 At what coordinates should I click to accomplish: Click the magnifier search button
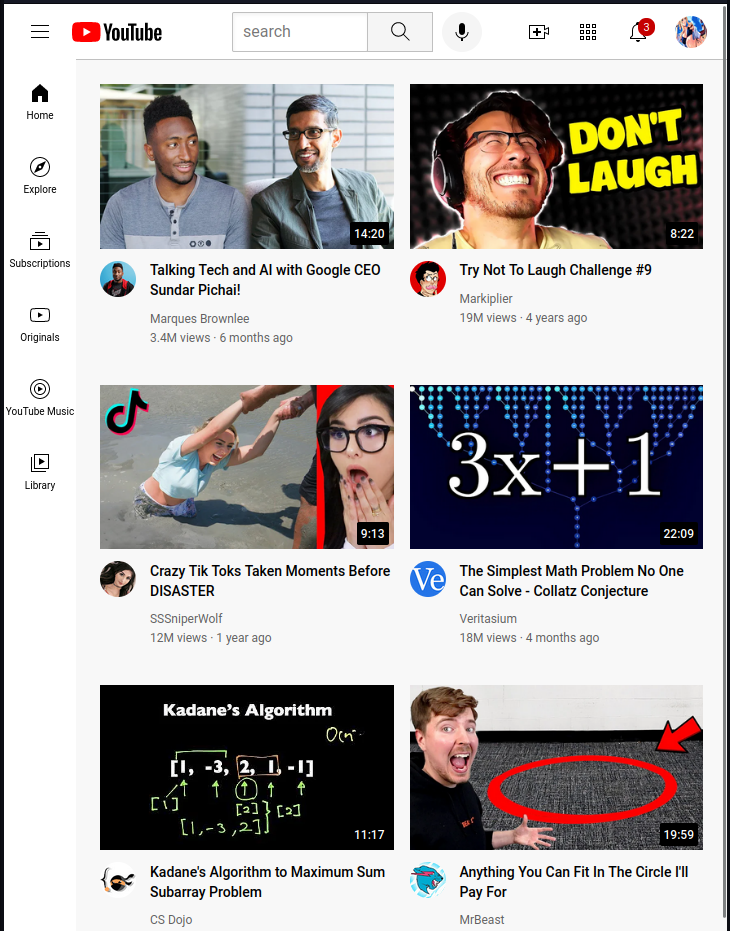coord(400,31)
